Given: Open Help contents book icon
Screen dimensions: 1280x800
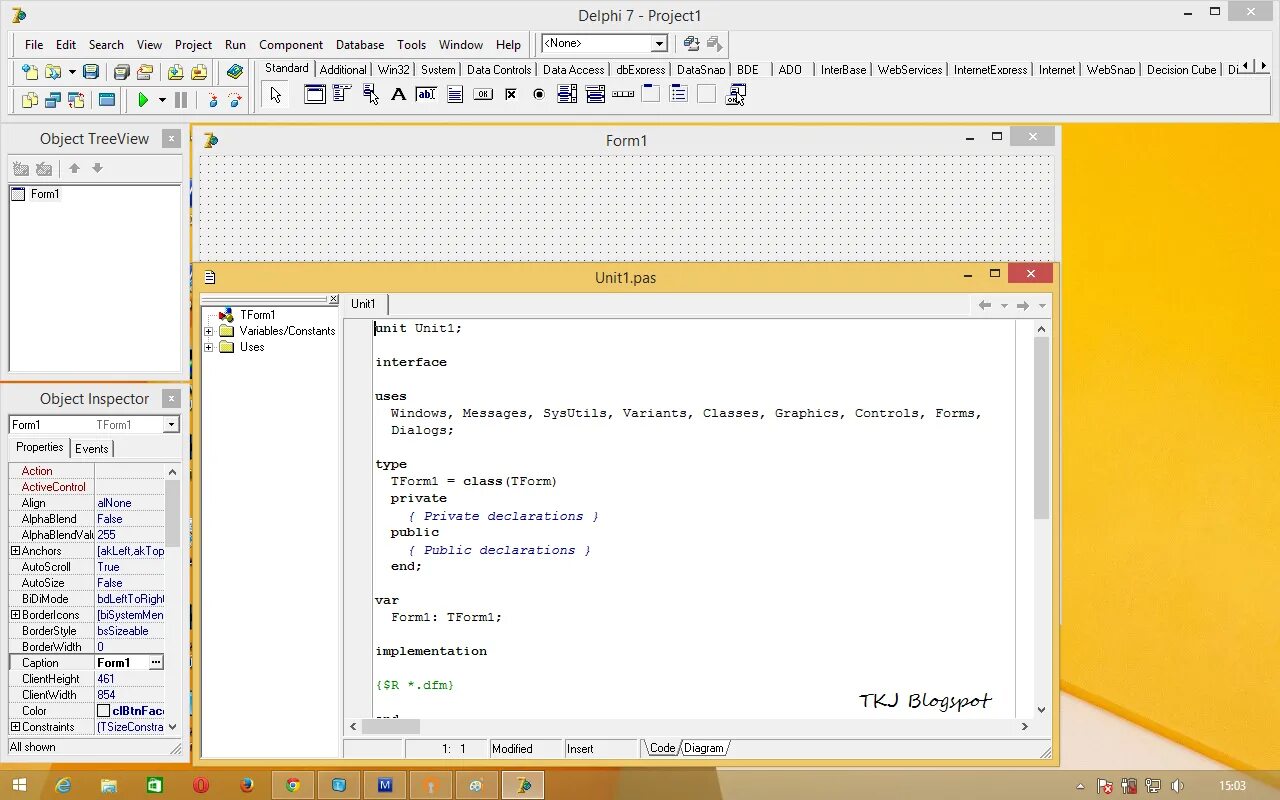Looking at the screenshot, I should 234,72.
